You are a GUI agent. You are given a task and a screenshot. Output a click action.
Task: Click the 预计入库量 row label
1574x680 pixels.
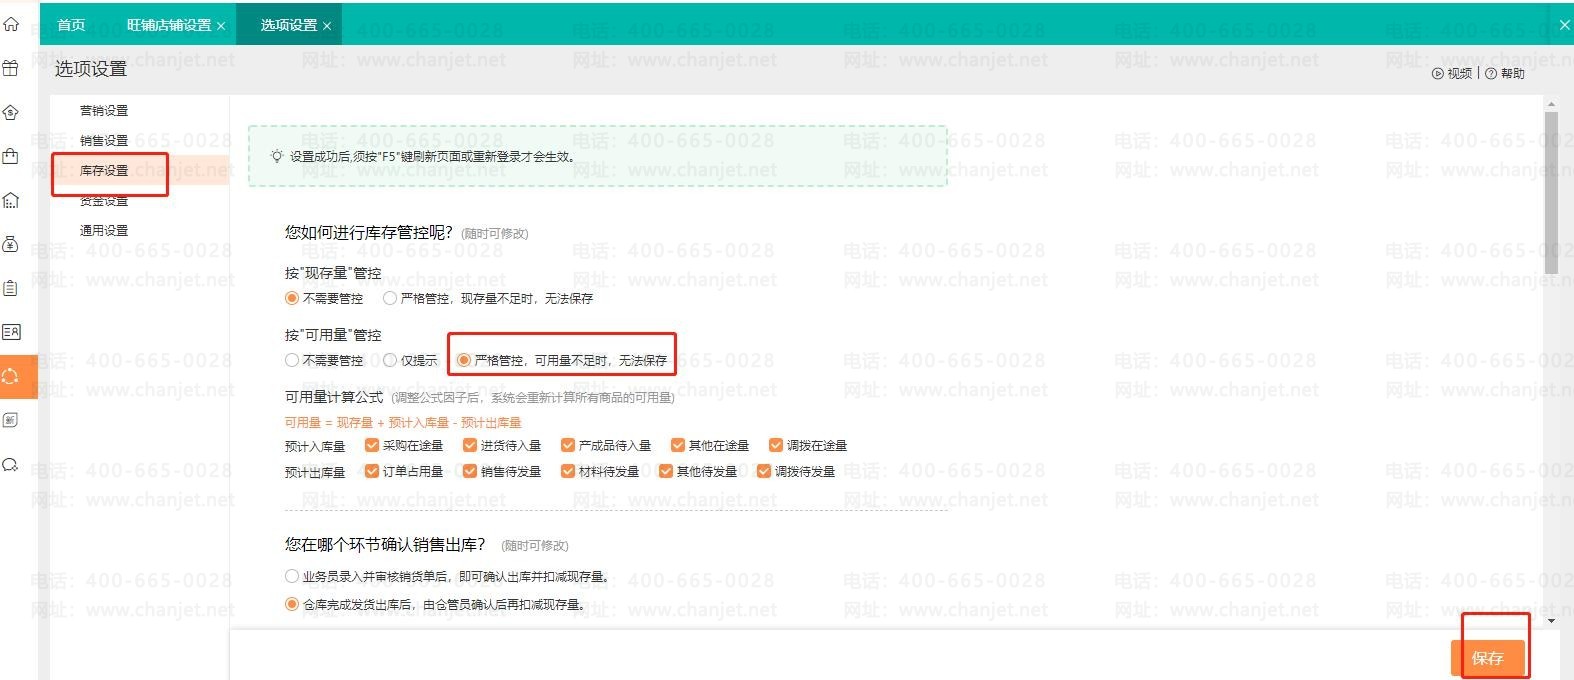pyautogui.click(x=315, y=446)
